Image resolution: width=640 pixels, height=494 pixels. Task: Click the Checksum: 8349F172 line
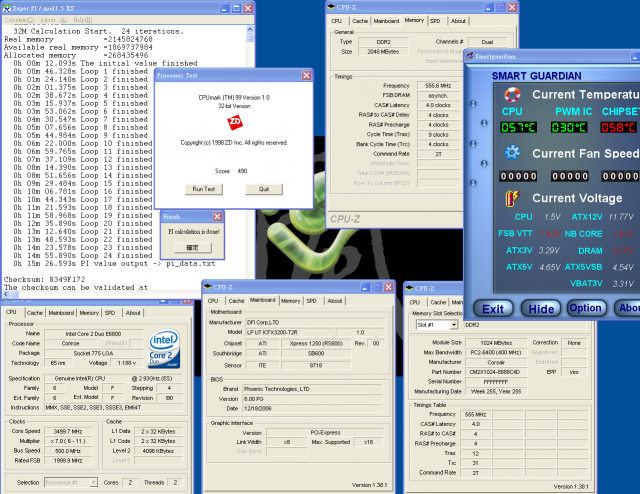point(44,280)
